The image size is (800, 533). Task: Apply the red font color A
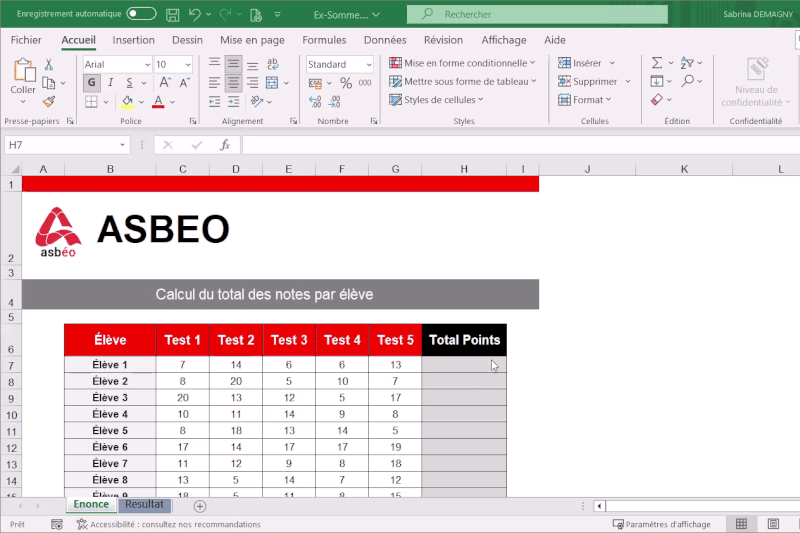coord(158,101)
